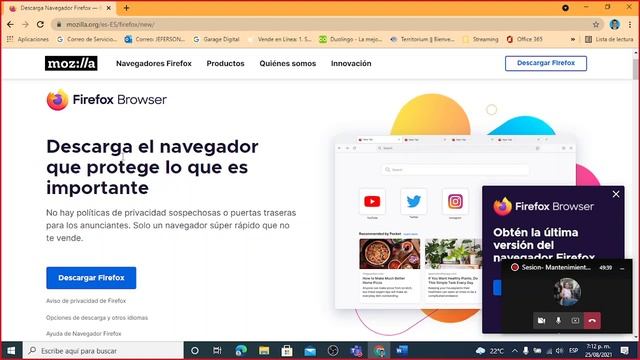
Task: Open the Chrome profile avatar
Action: pos(614,24)
